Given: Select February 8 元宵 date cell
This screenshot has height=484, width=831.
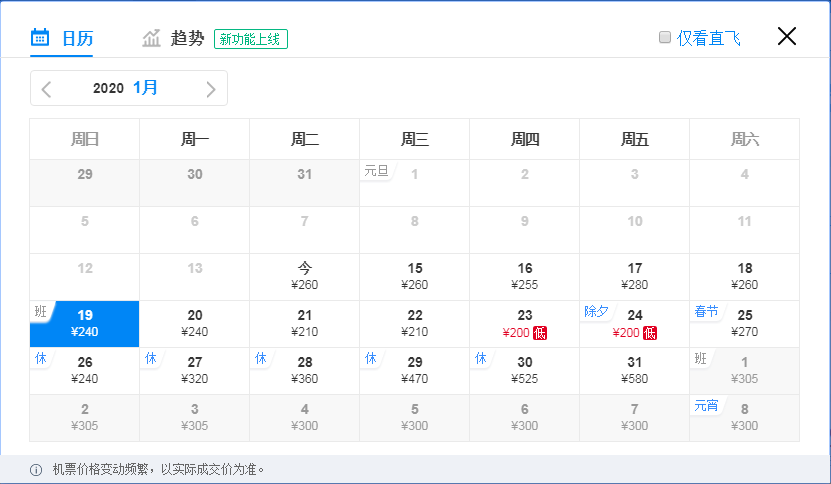Looking at the screenshot, I should coord(744,418).
